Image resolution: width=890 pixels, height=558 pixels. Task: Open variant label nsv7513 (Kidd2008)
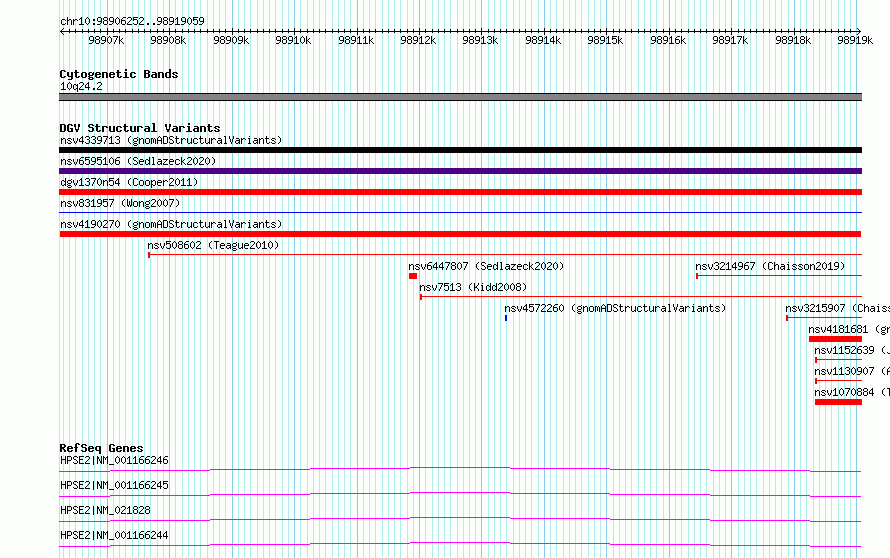[x=473, y=287]
